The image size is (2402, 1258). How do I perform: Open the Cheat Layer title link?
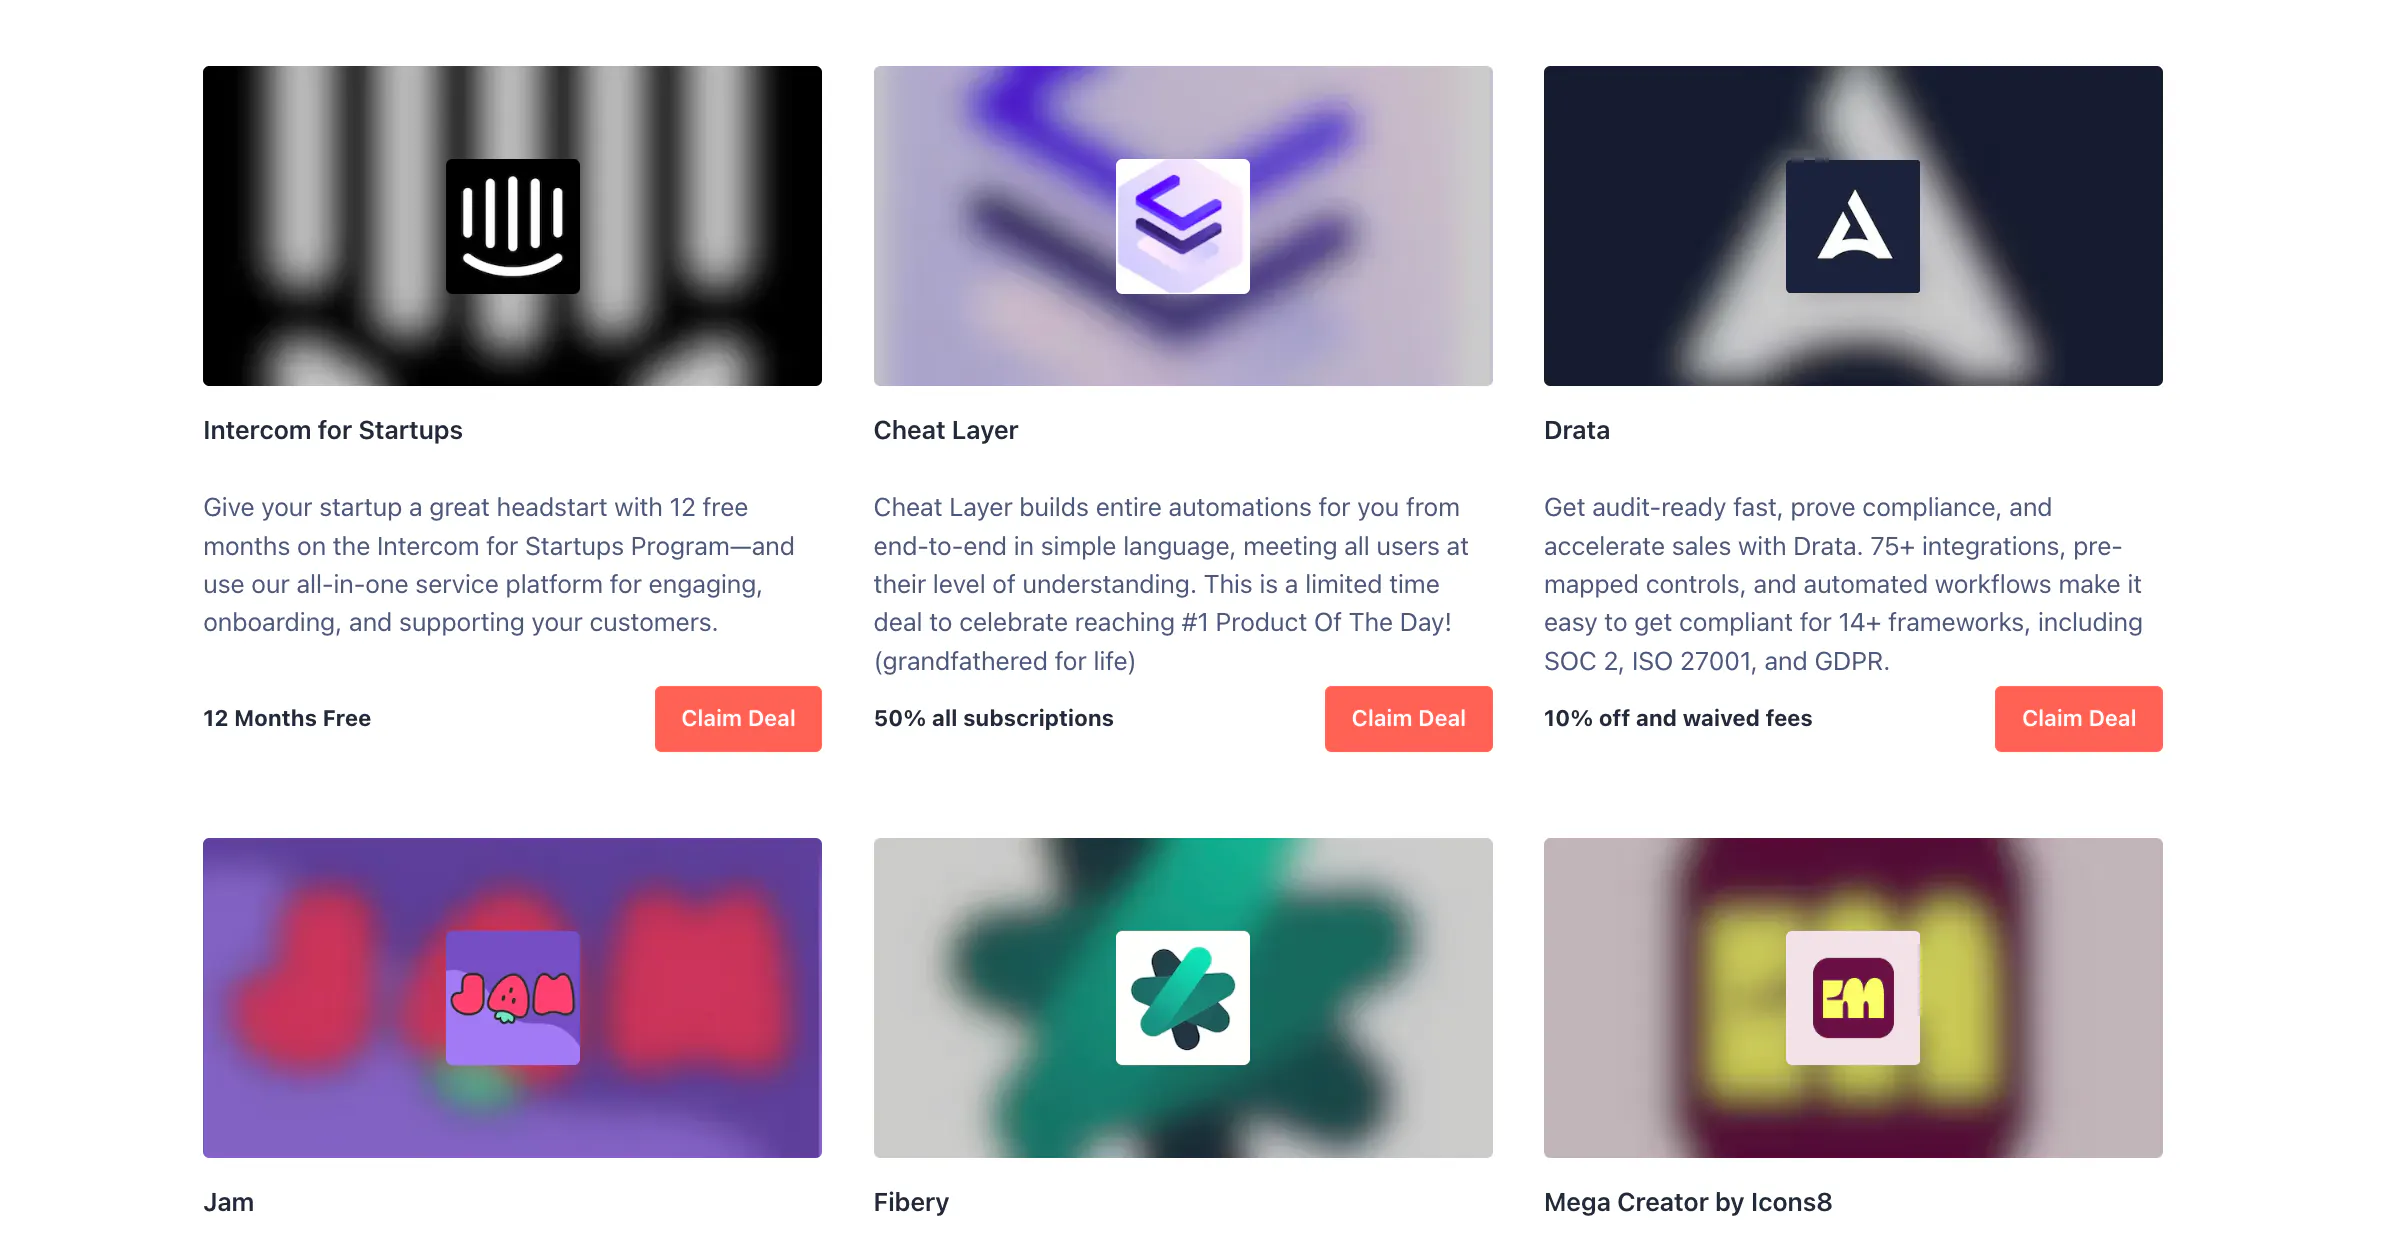pyautogui.click(x=946, y=430)
